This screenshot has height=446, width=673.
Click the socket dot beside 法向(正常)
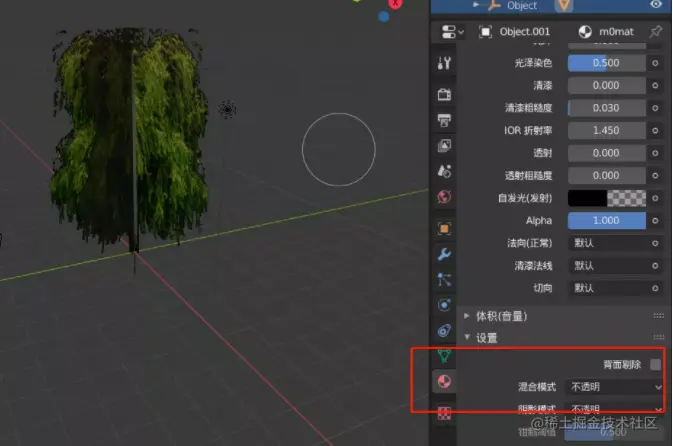tap(655, 243)
